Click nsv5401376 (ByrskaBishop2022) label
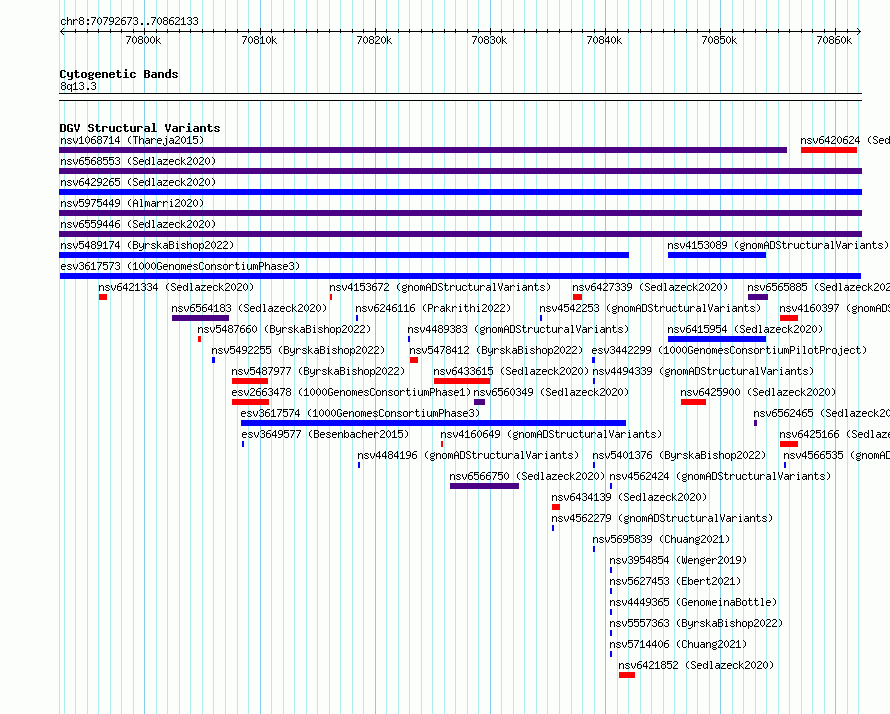 [x=679, y=455]
